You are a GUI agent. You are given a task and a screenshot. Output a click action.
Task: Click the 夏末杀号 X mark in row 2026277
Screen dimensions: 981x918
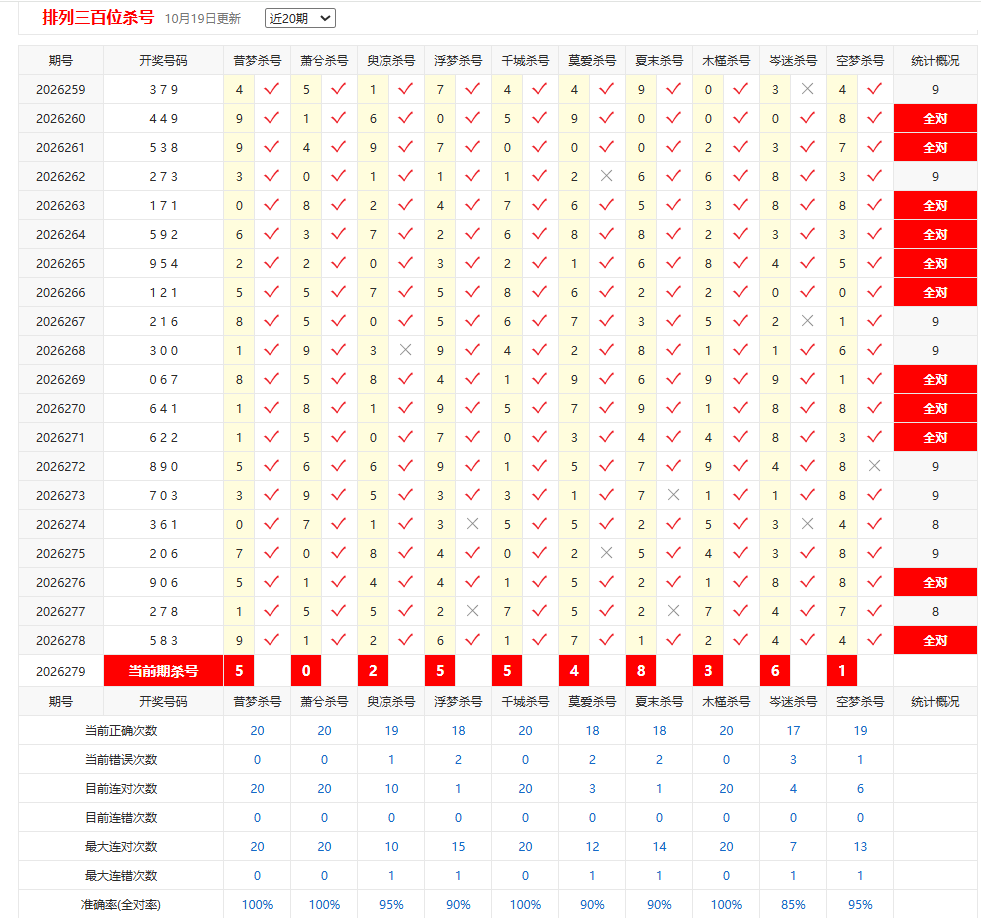tap(673, 611)
